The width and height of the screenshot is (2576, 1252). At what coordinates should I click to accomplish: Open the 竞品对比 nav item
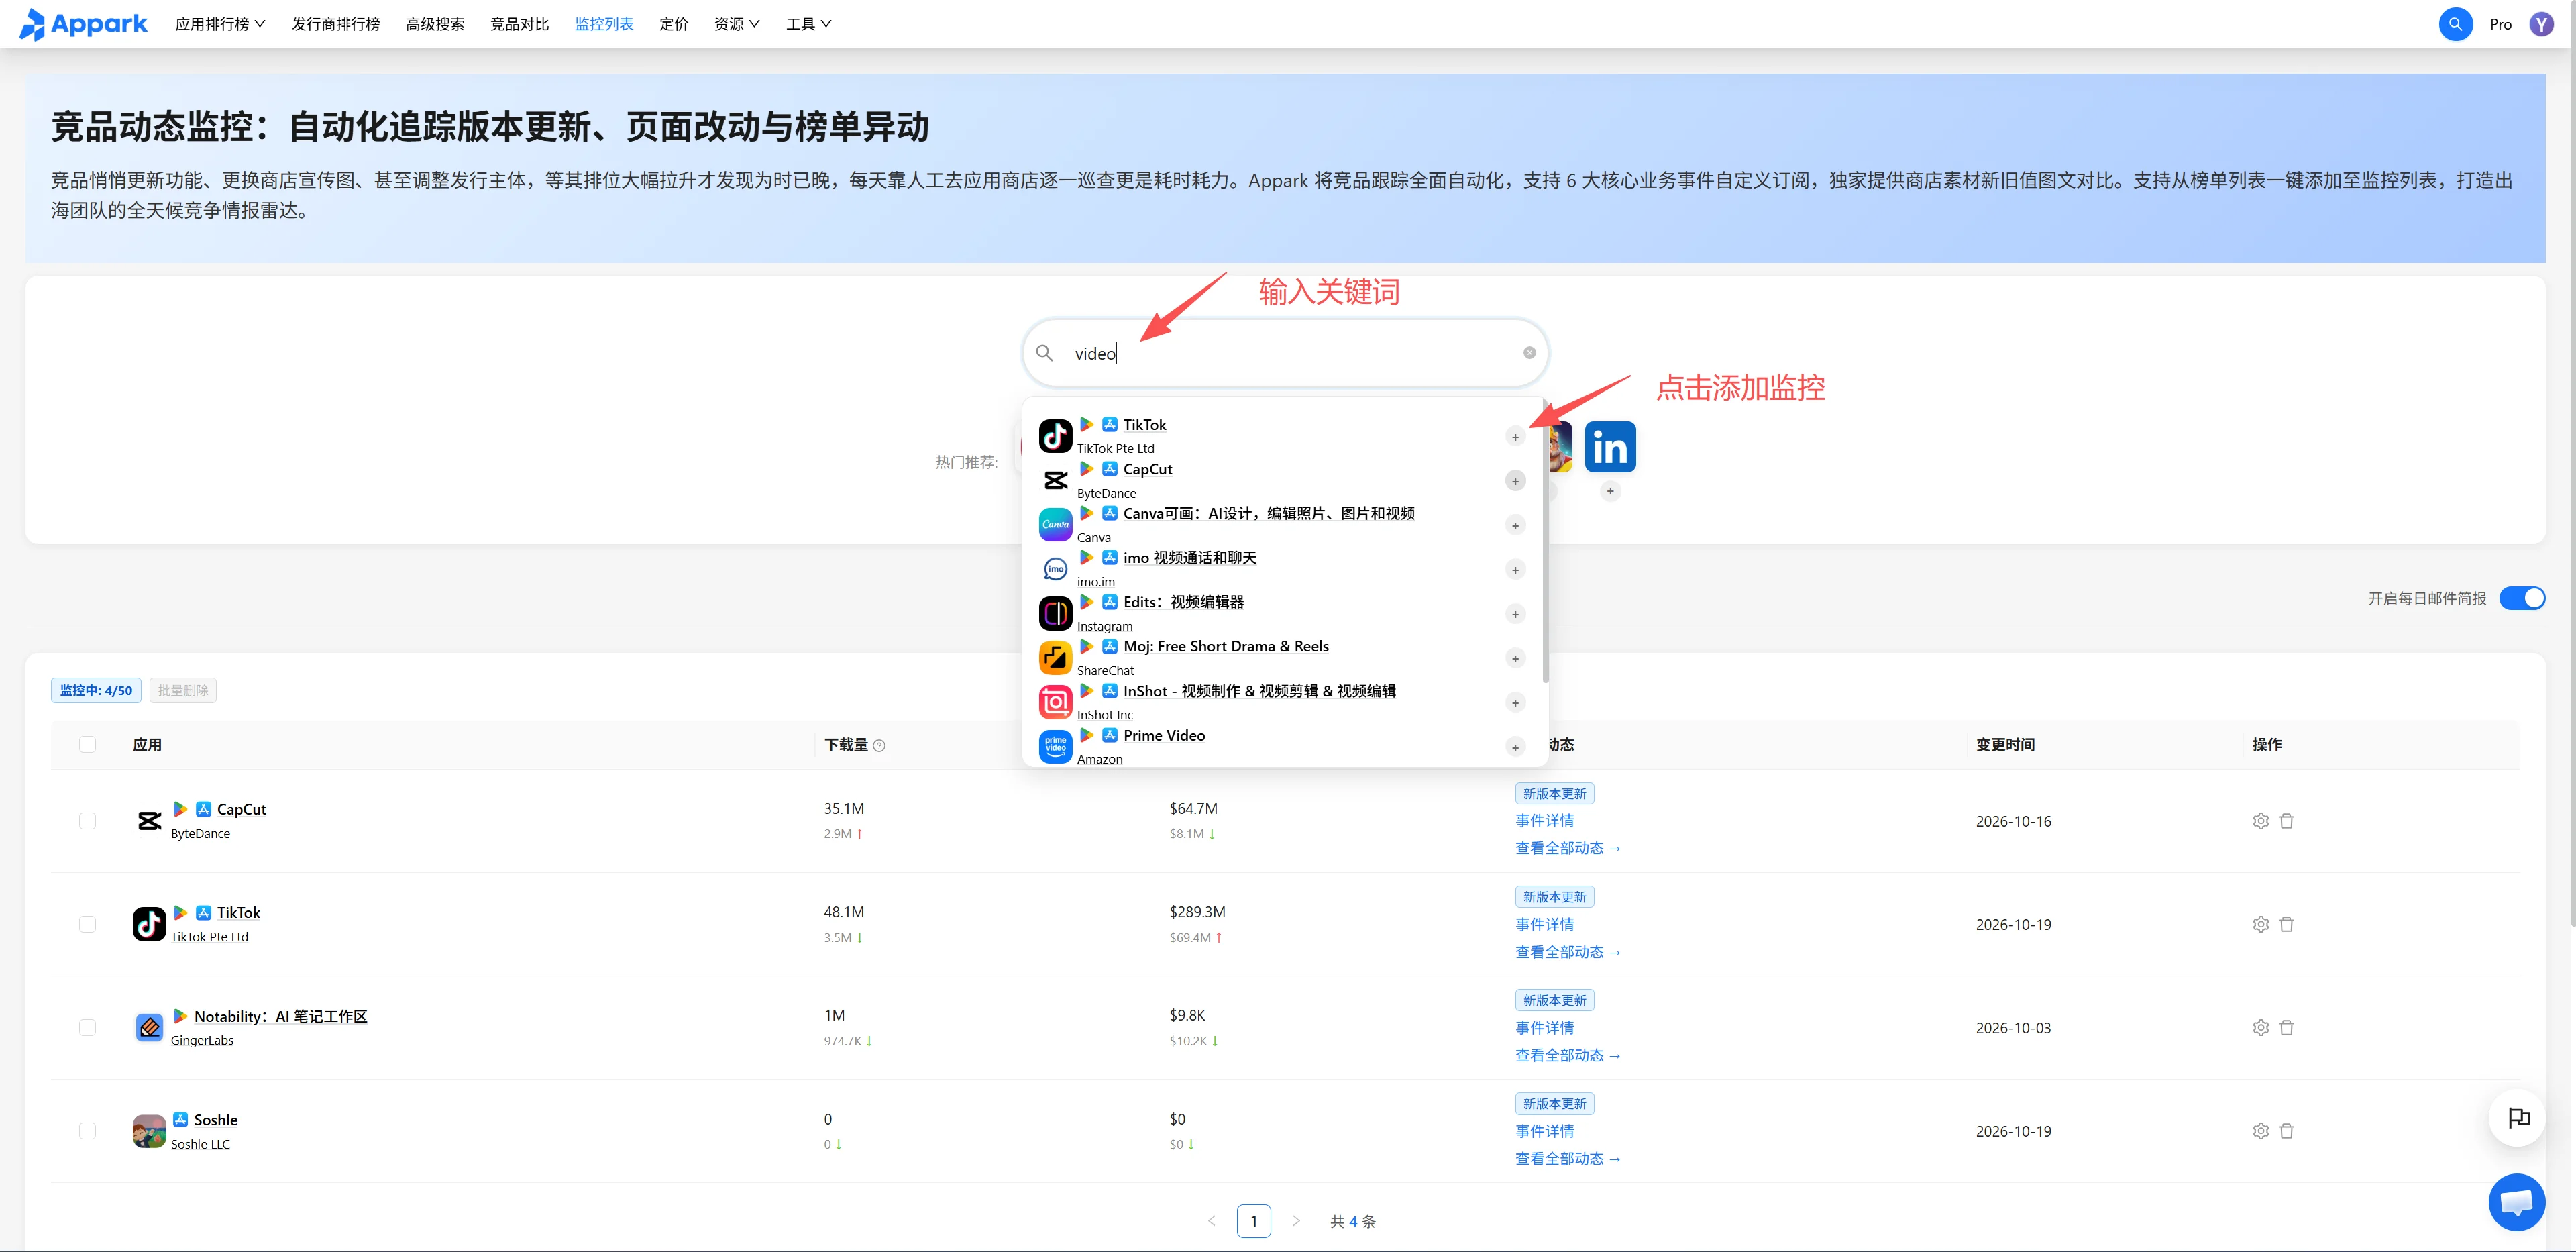tap(519, 24)
